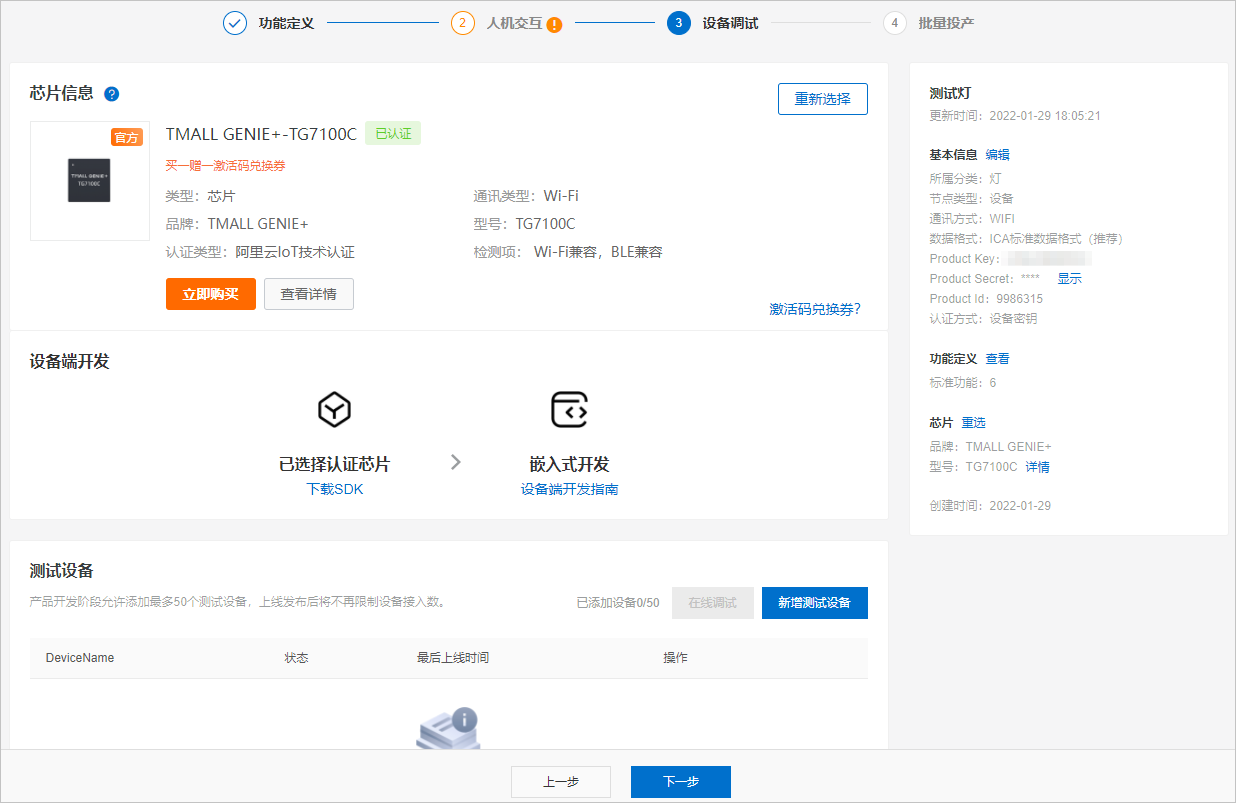Click 买一赠一激活码兑换券 promo text
Viewport: 1236px width, 803px height.
(x=226, y=166)
